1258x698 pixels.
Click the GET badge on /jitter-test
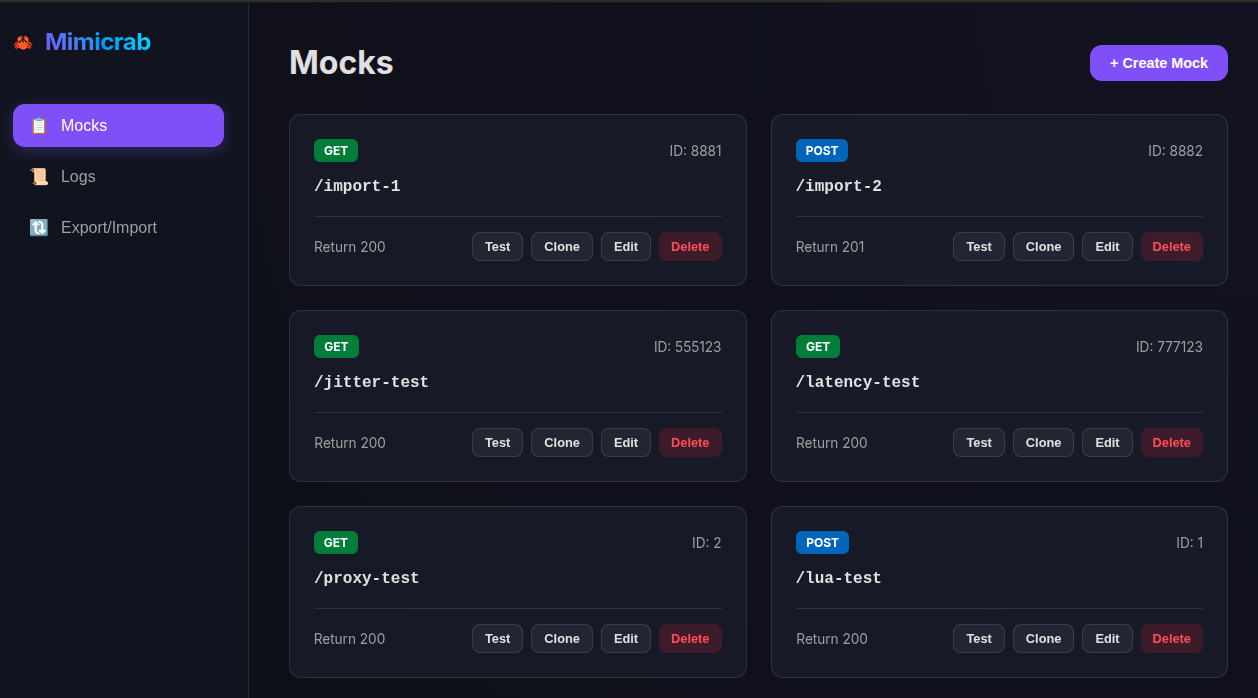[x=336, y=346]
